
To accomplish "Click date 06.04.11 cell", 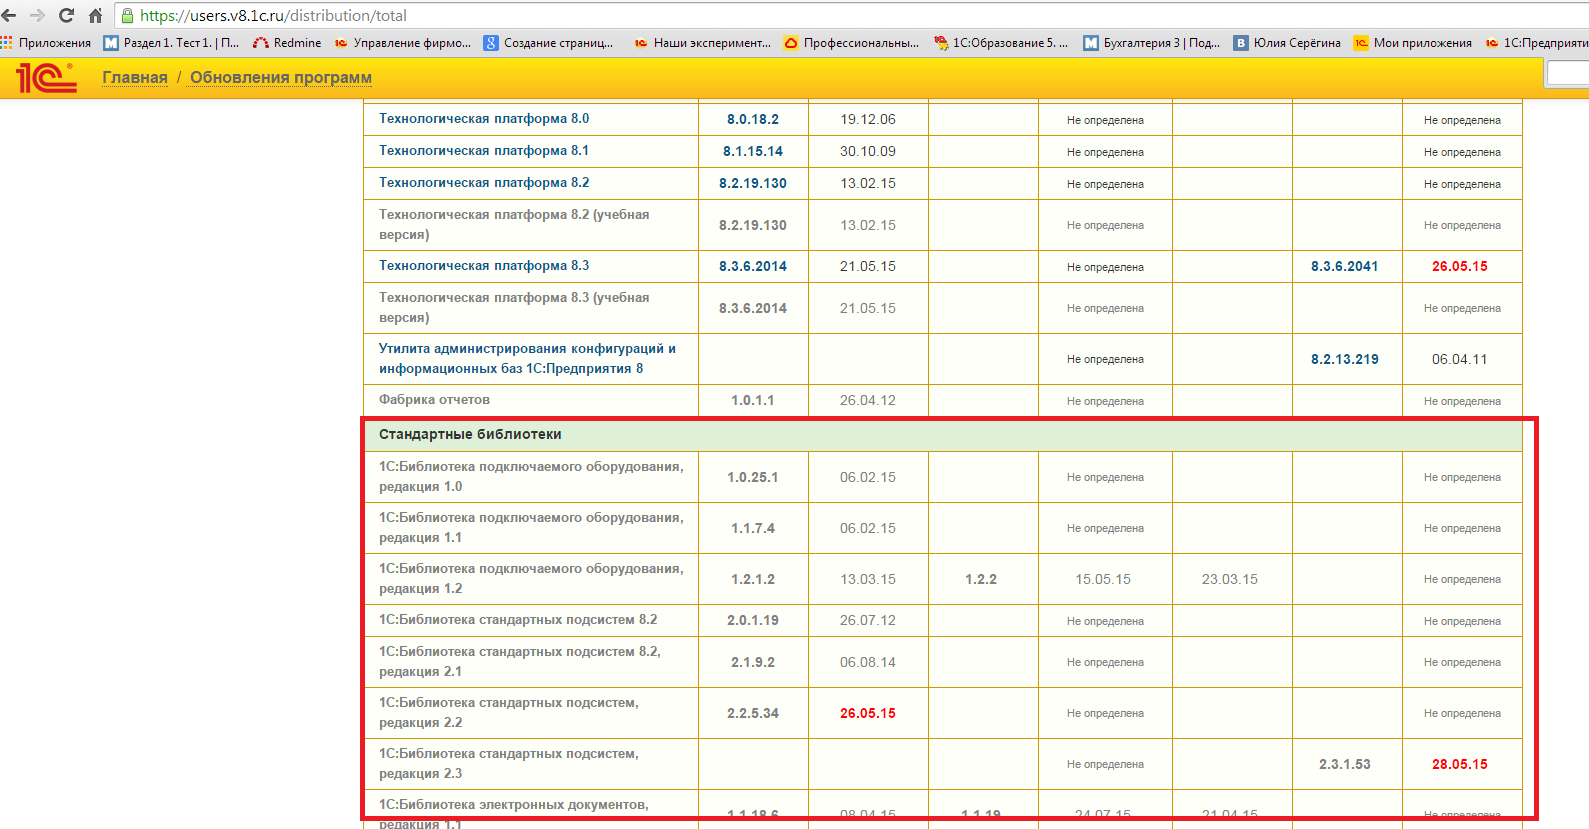I will coord(1460,360).
